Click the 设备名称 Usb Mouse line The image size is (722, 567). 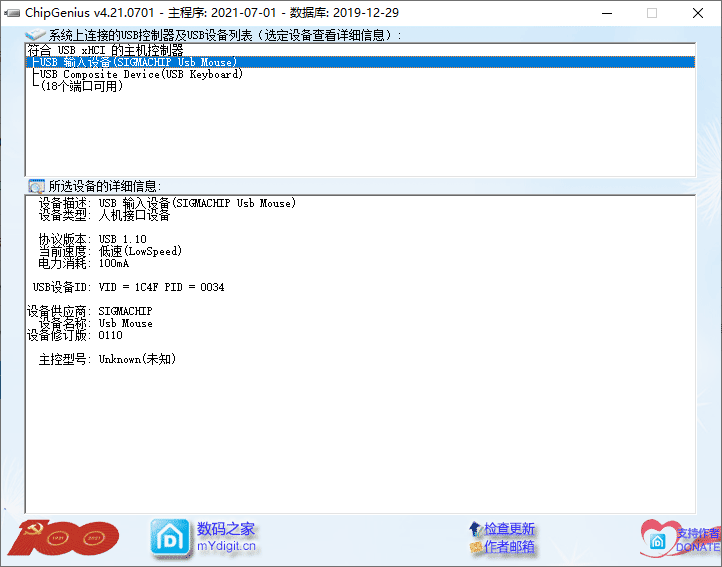(x=95, y=323)
